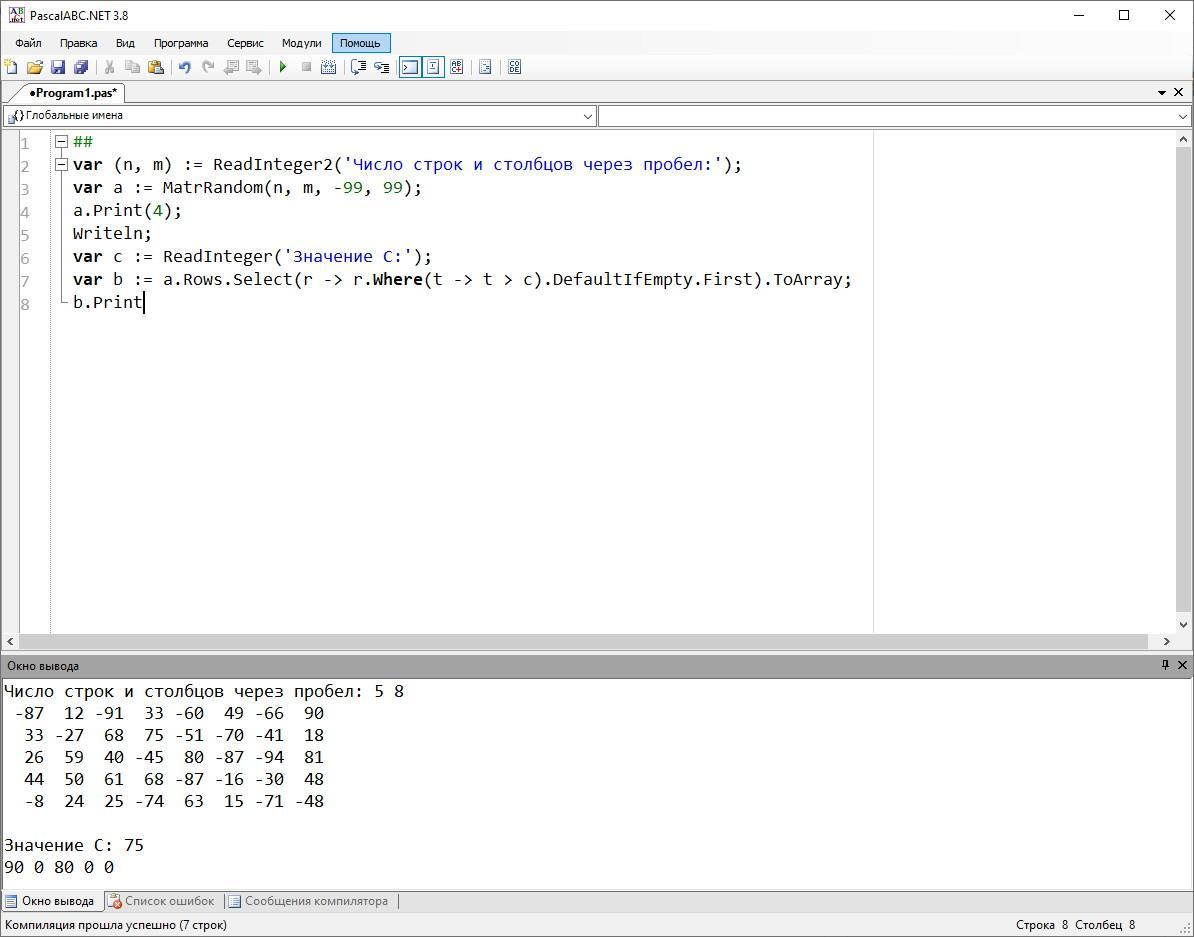Run the program with the green play icon
The width and height of the screenshot is (1194, 937).
coord(283,67)
